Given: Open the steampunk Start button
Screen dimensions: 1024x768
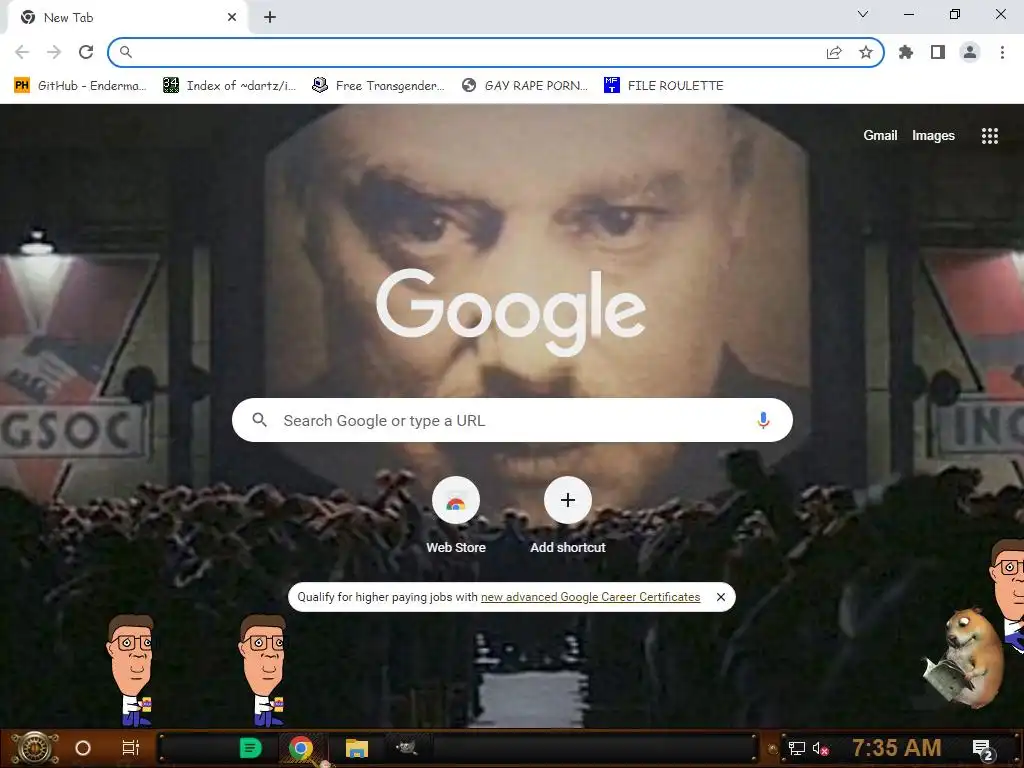Looking at the screenshot, I should tap(35, 748).
